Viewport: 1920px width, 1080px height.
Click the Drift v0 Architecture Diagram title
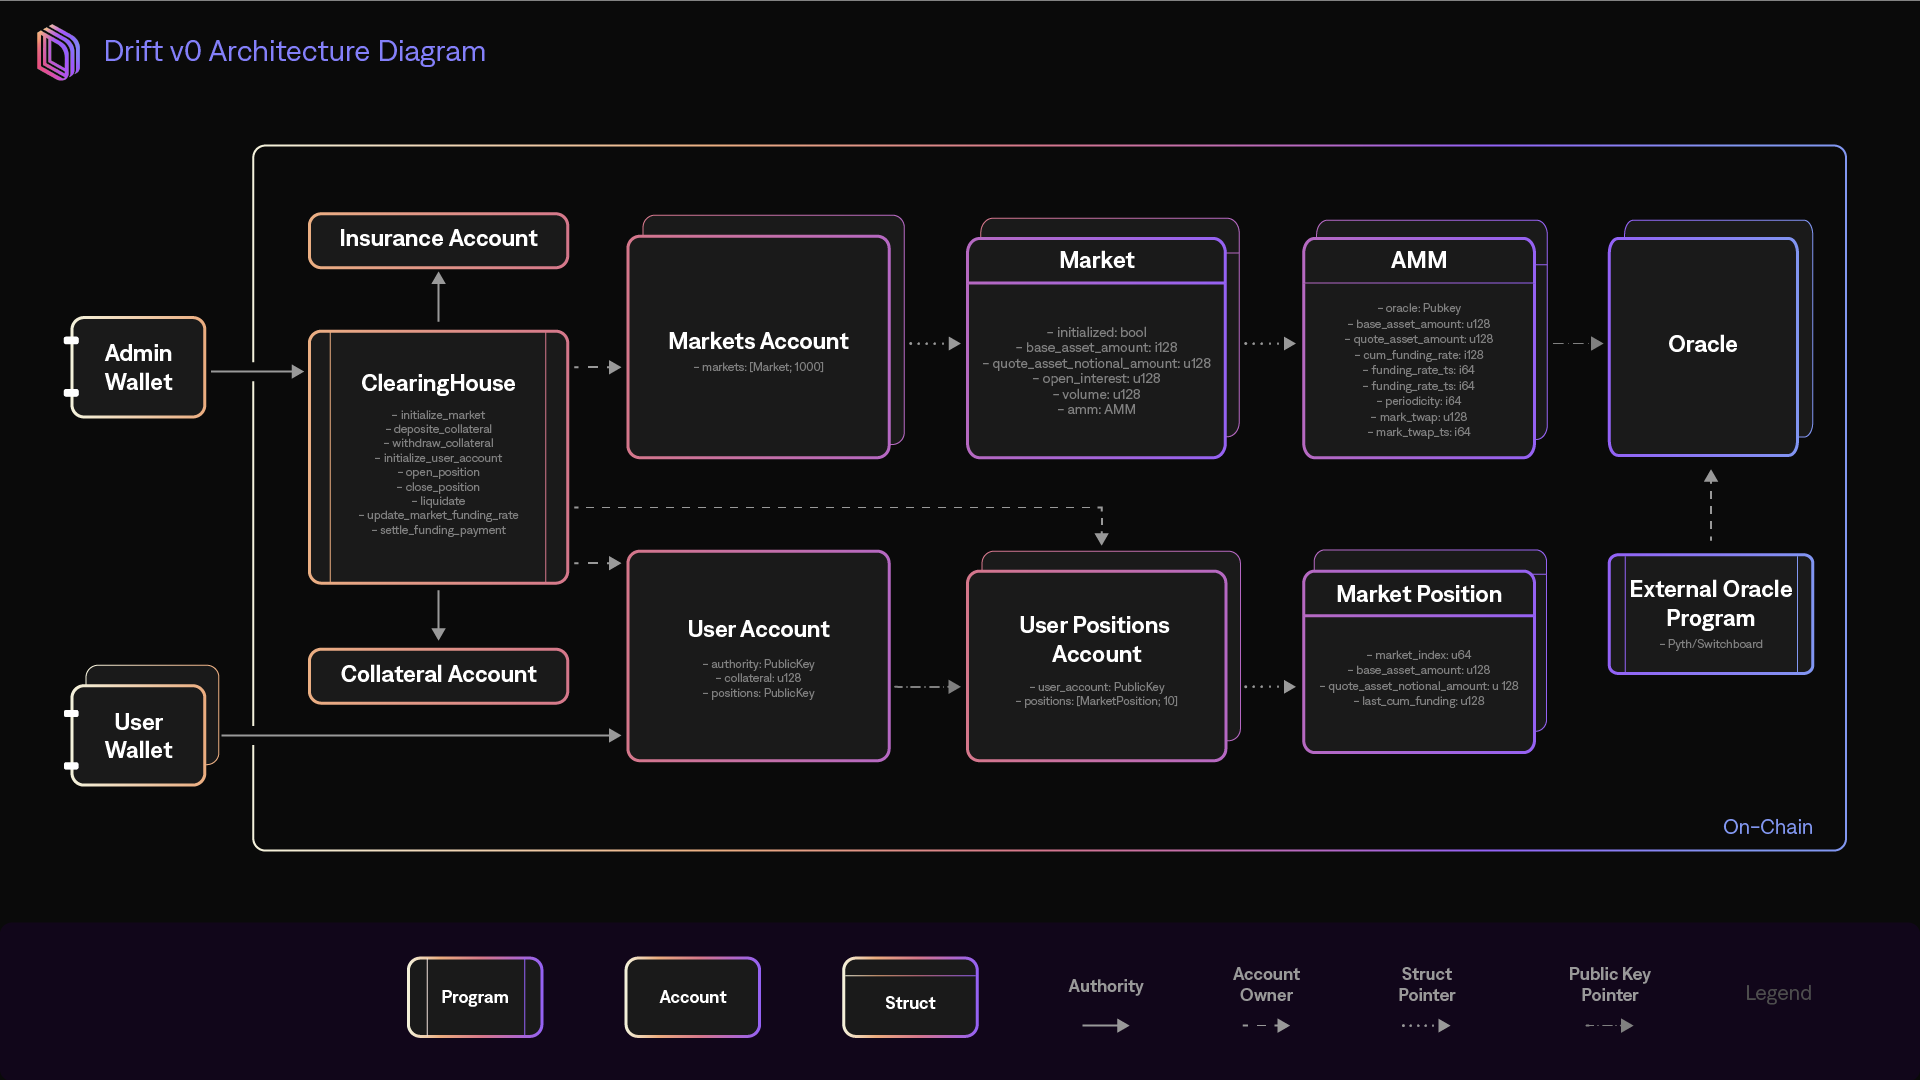click(294, 52)
